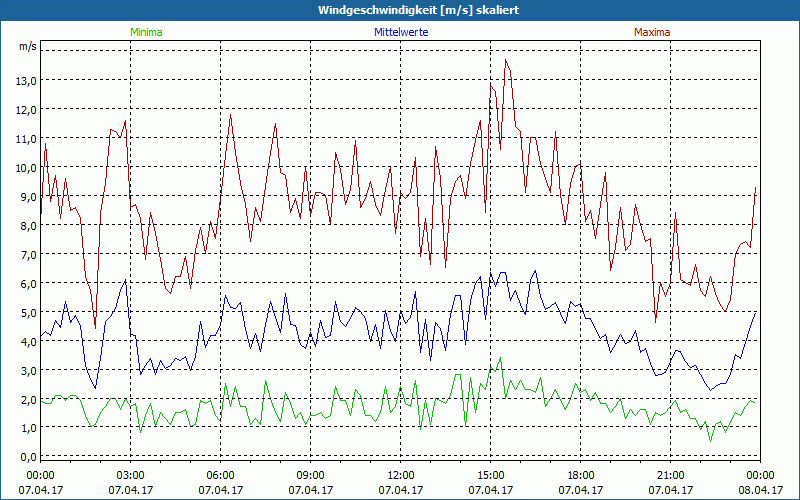Click the 18:00 time axis label
The height and width of the screenshot is (500, 800).
[581, 476]
